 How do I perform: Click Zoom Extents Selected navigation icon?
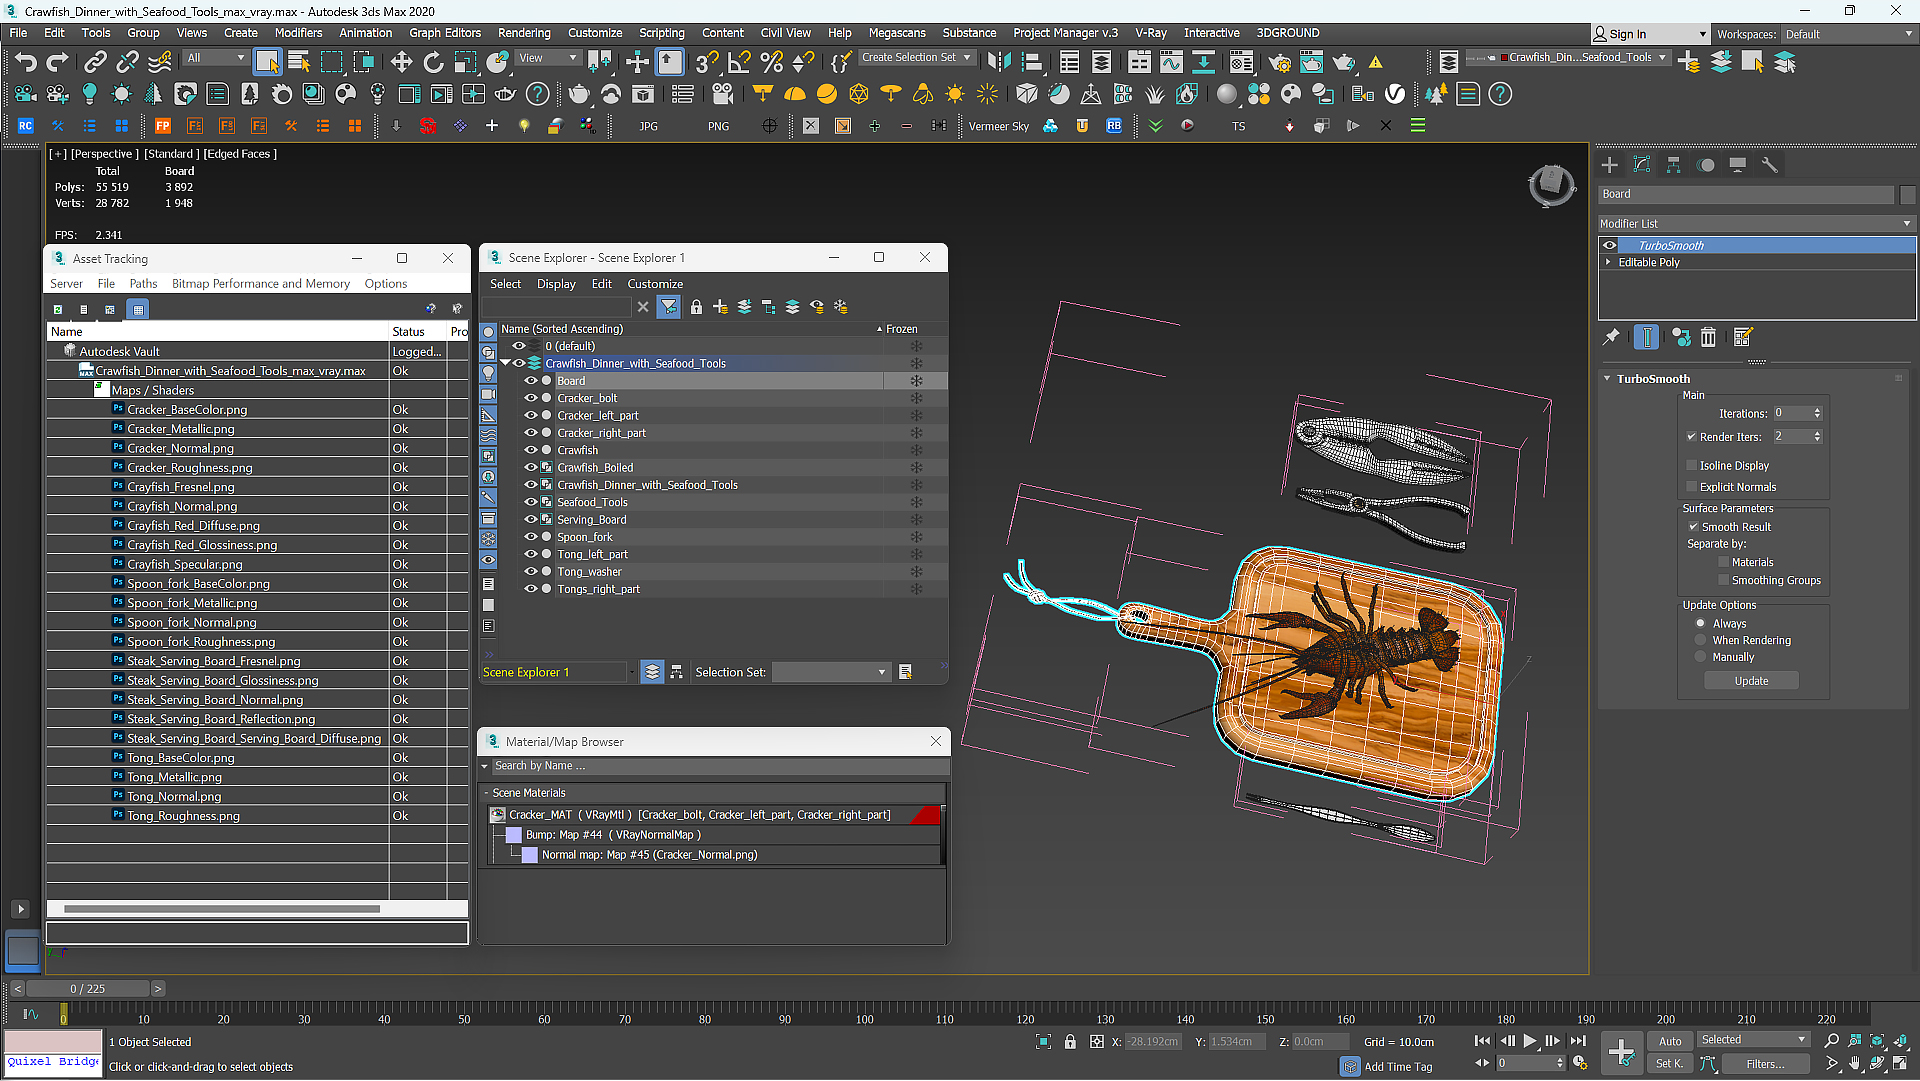click(1877, 1041)
